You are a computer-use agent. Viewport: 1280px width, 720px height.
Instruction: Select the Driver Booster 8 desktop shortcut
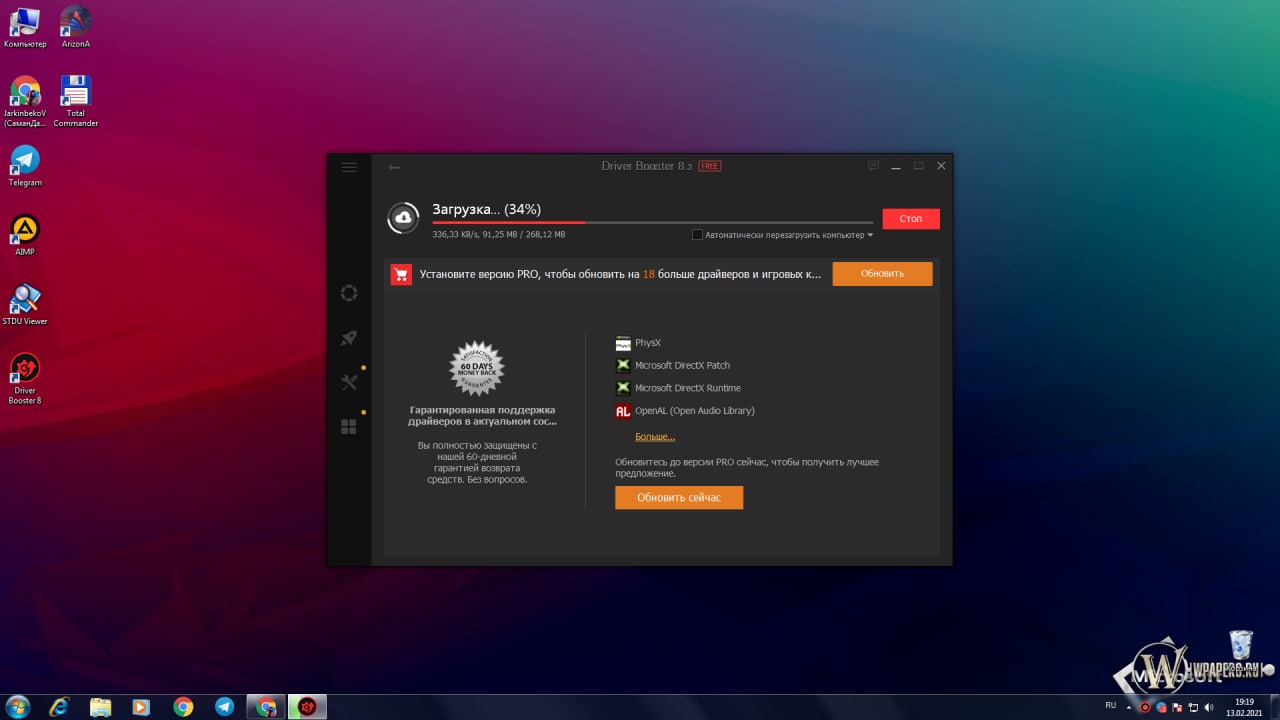point(25,379)
